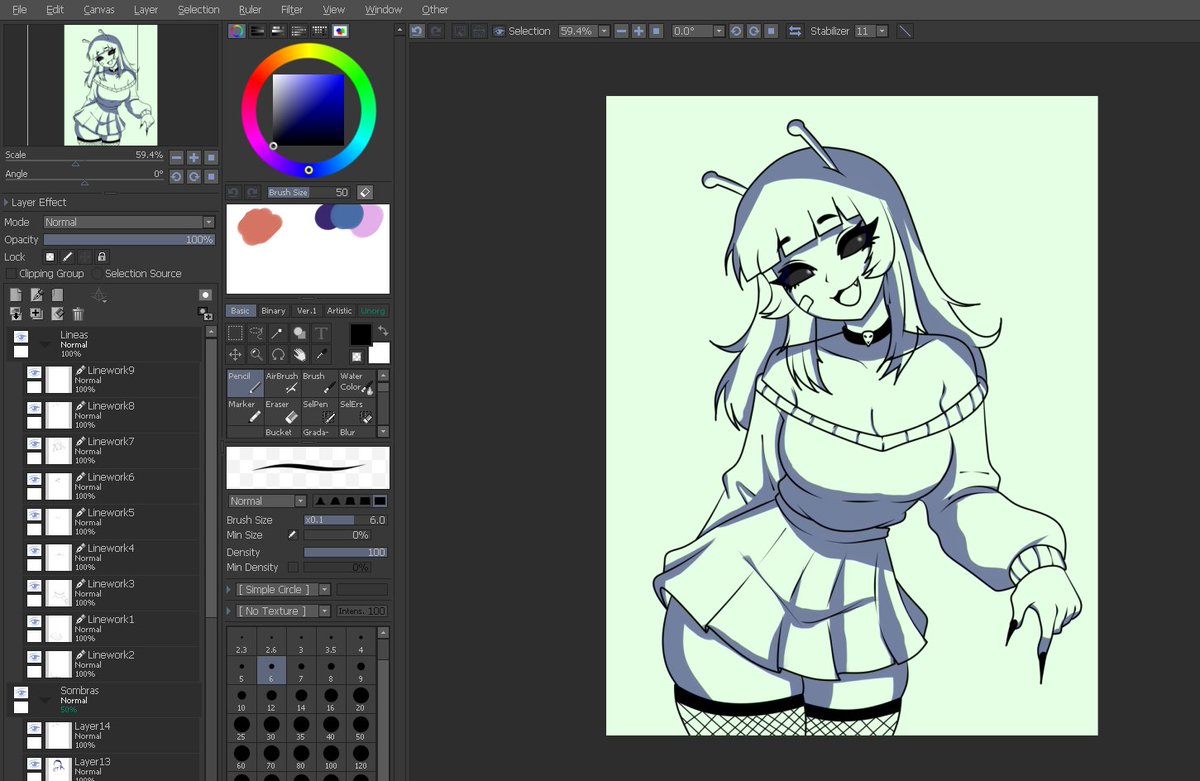Image resolution: width=1200 pixels, height=781 pixels.
Task: Swap foreground and background colors
Action: click(x=382, y=330)
